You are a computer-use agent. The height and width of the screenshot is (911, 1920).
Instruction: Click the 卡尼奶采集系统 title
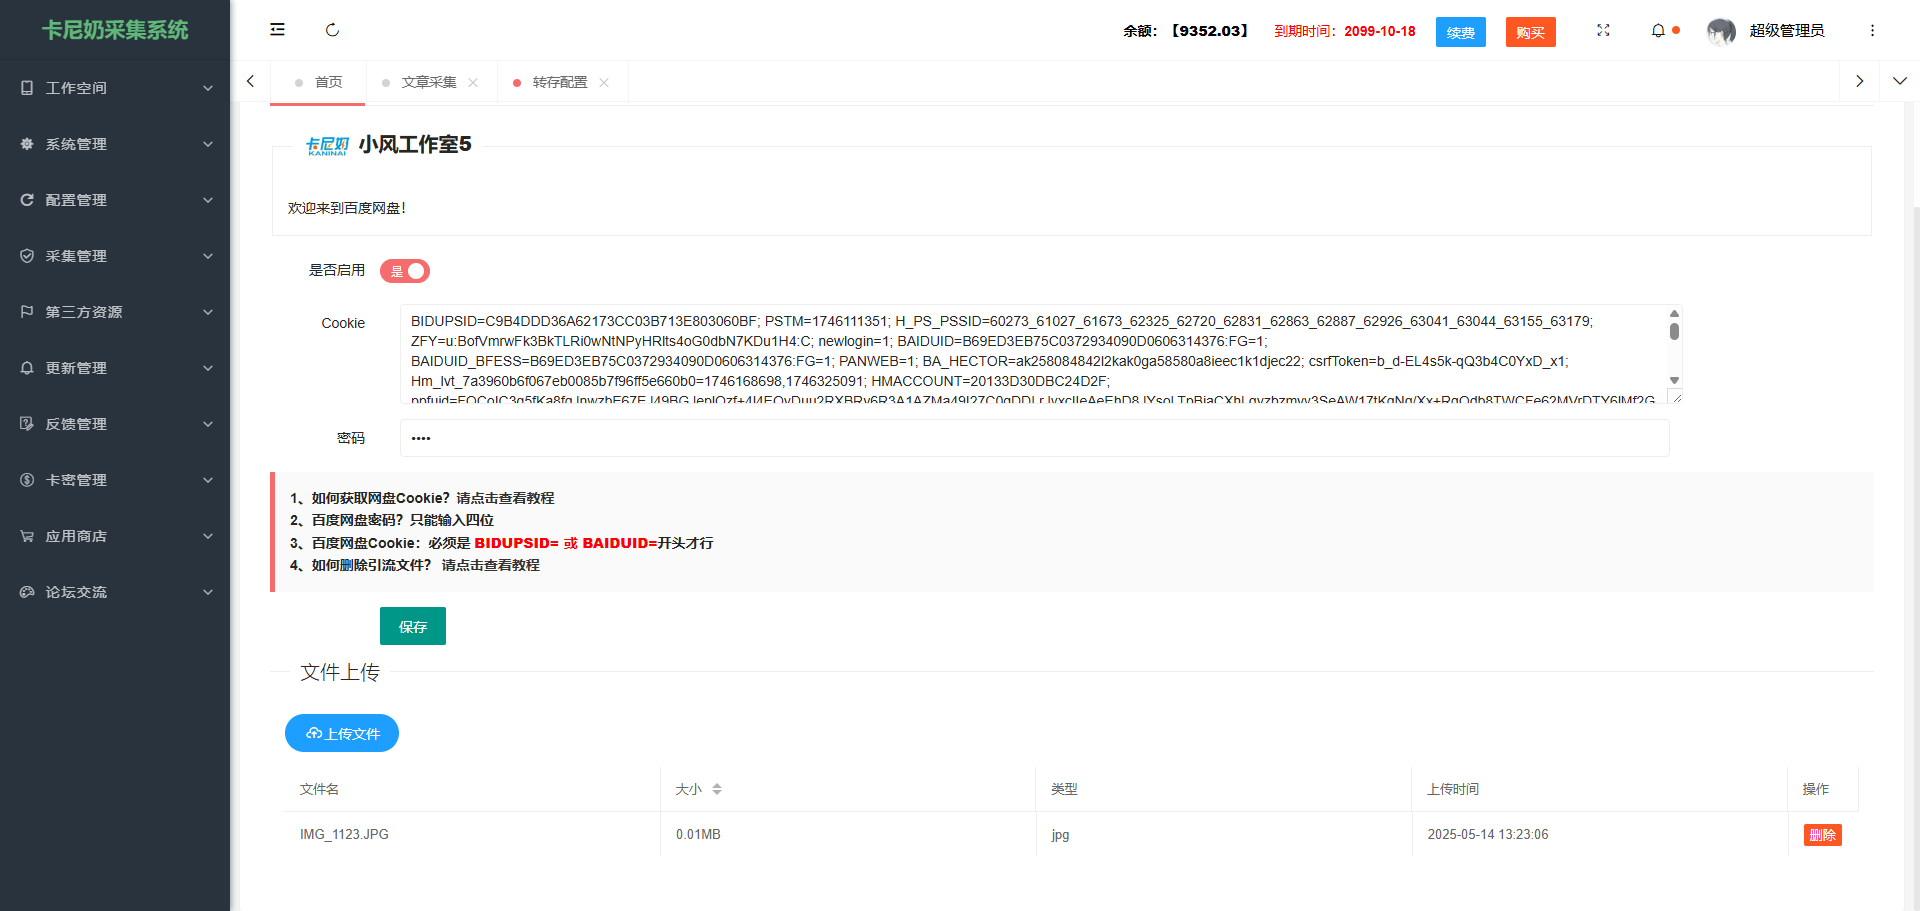115,30
